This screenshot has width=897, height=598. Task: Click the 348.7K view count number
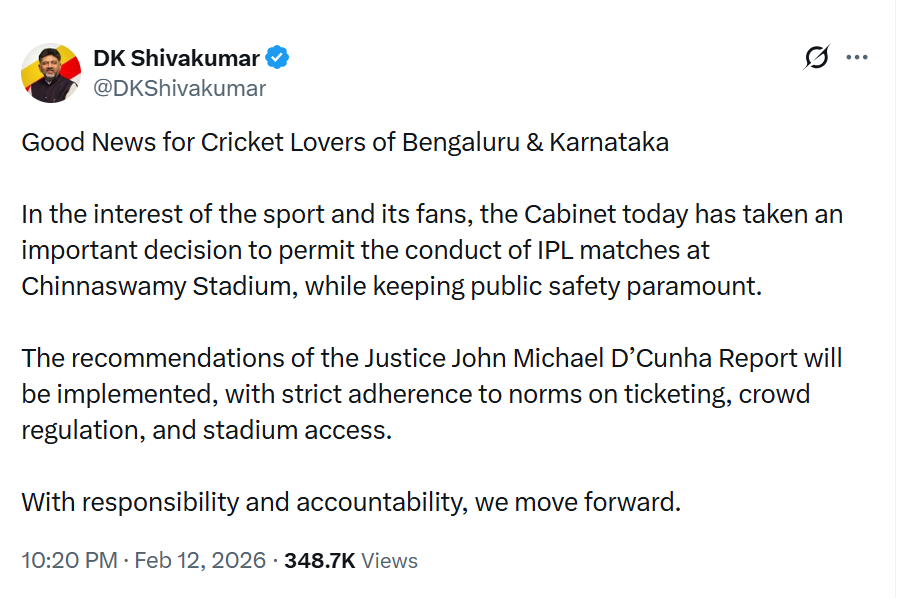[319, 560]
